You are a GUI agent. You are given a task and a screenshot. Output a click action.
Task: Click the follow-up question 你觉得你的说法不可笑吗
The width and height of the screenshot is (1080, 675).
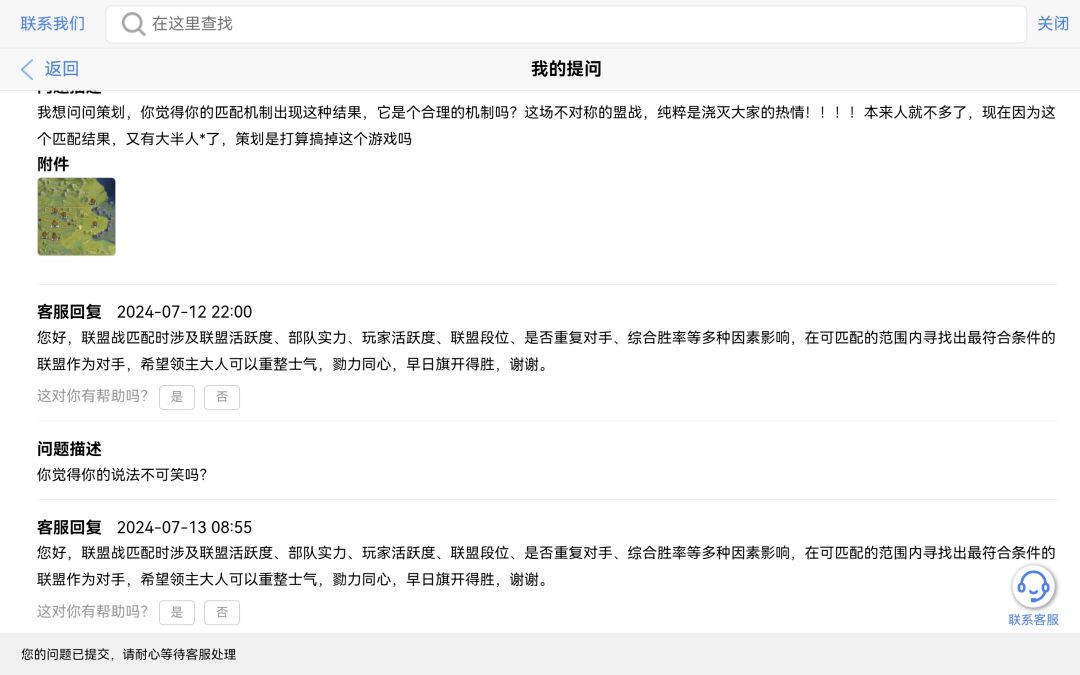pyautogui.click(x=122, y=475)
